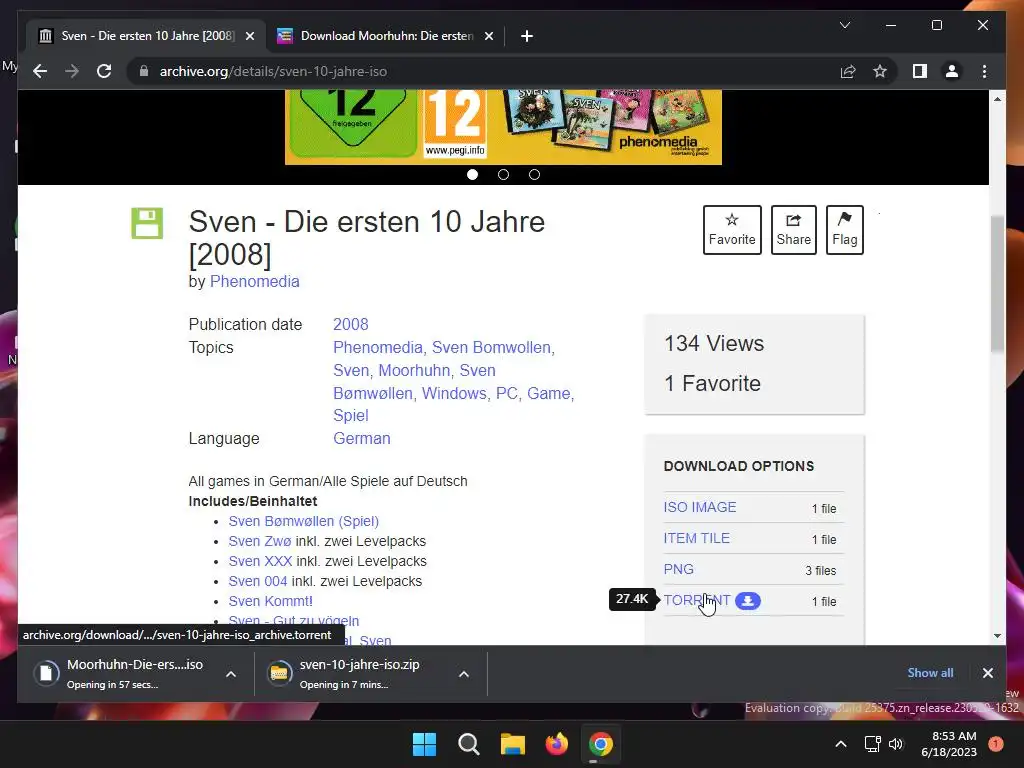Open the Chrome profile icon
Screen dimensions: 1024x768
point(952,71)
